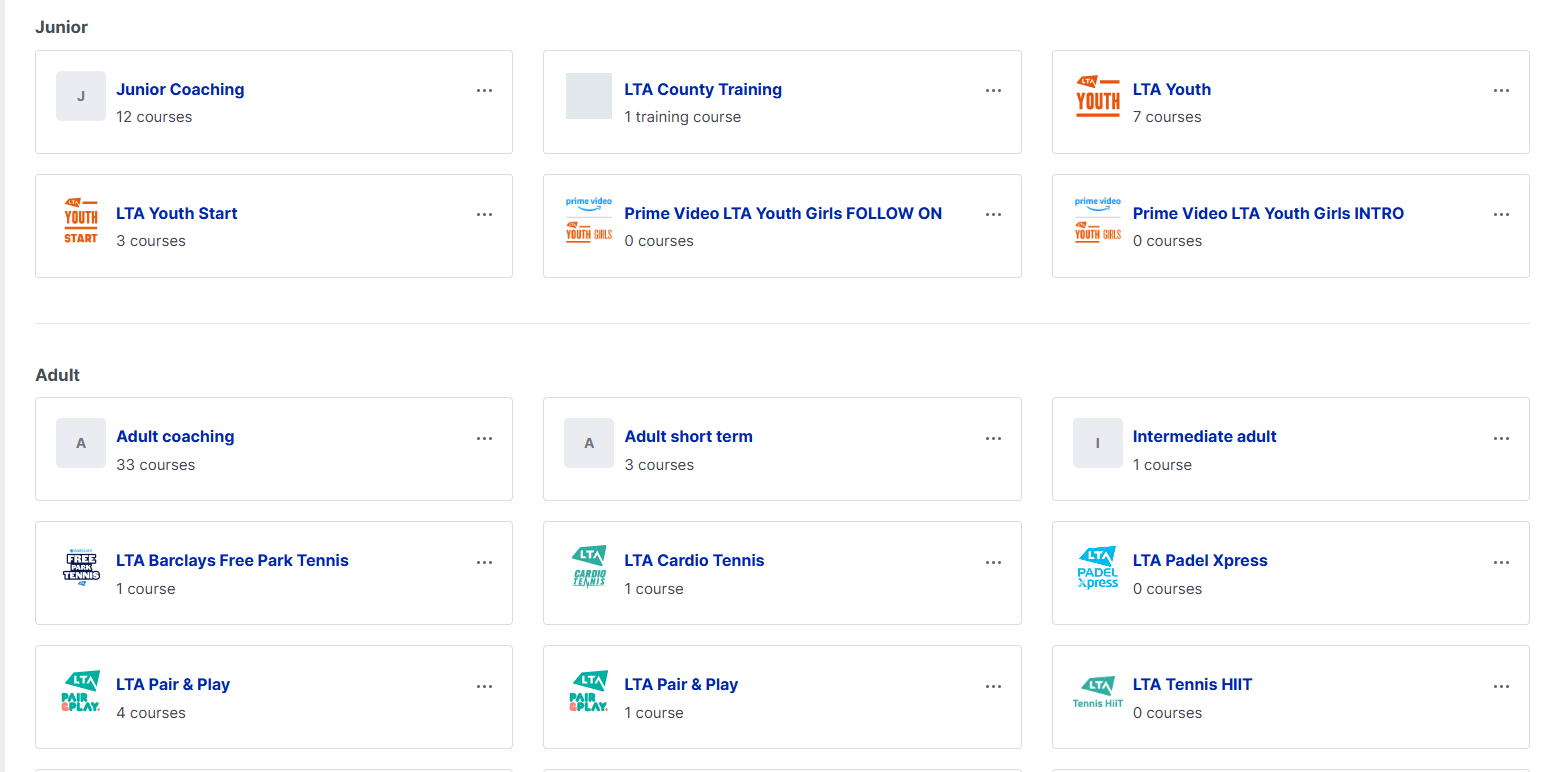Image resolution: width=1548 pixels, height=772 pixels.
Task: Open the more options menu for Junior Coaching
Action: (x=484, y=90)
